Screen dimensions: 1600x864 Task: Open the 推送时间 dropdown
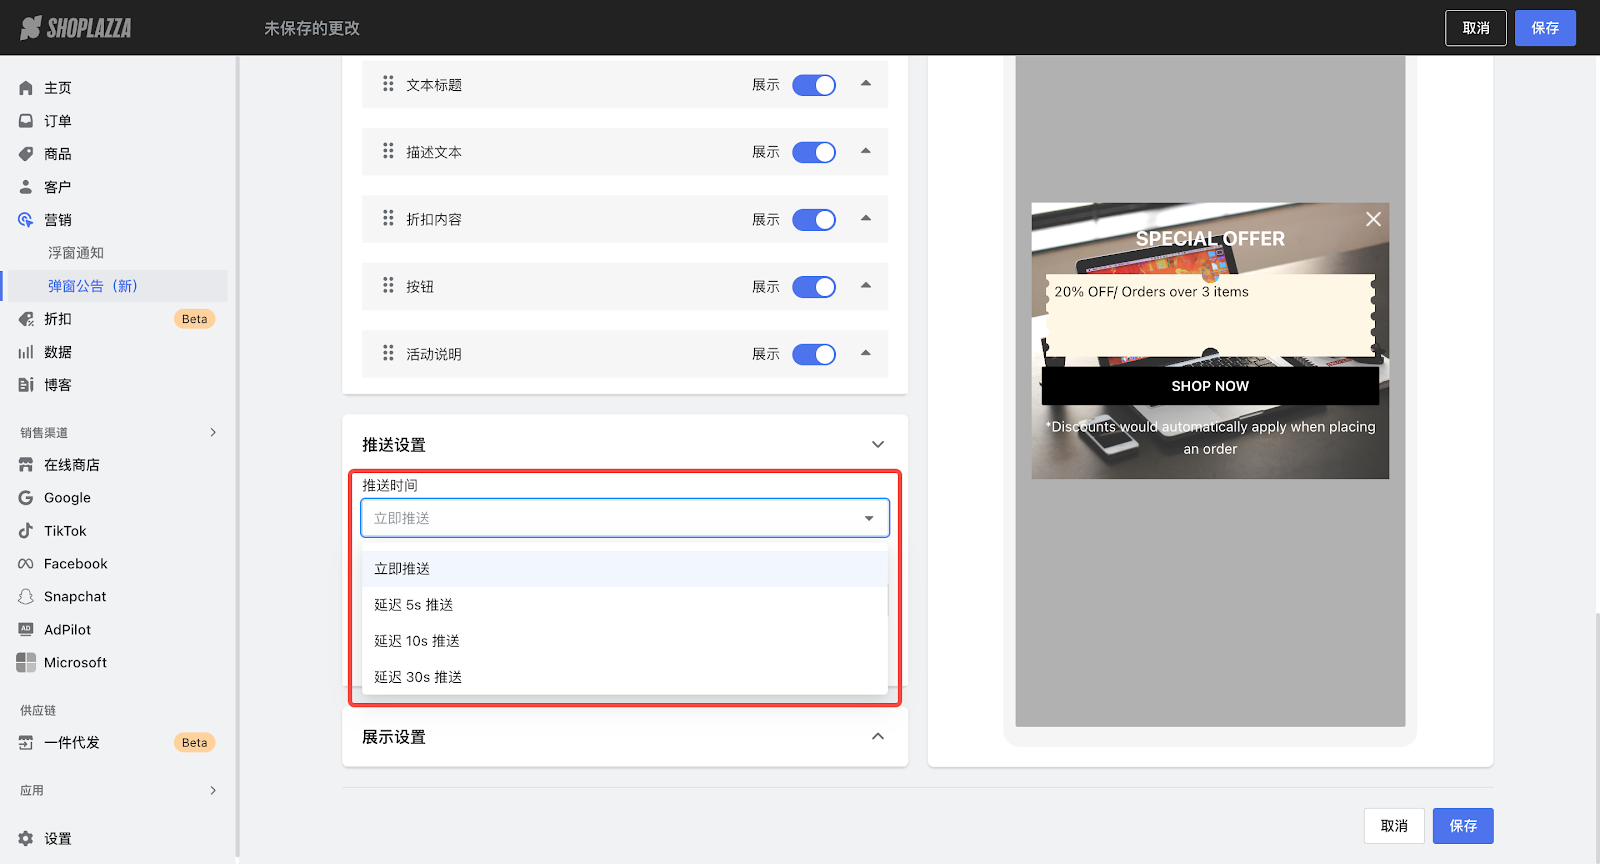point(625,518)
